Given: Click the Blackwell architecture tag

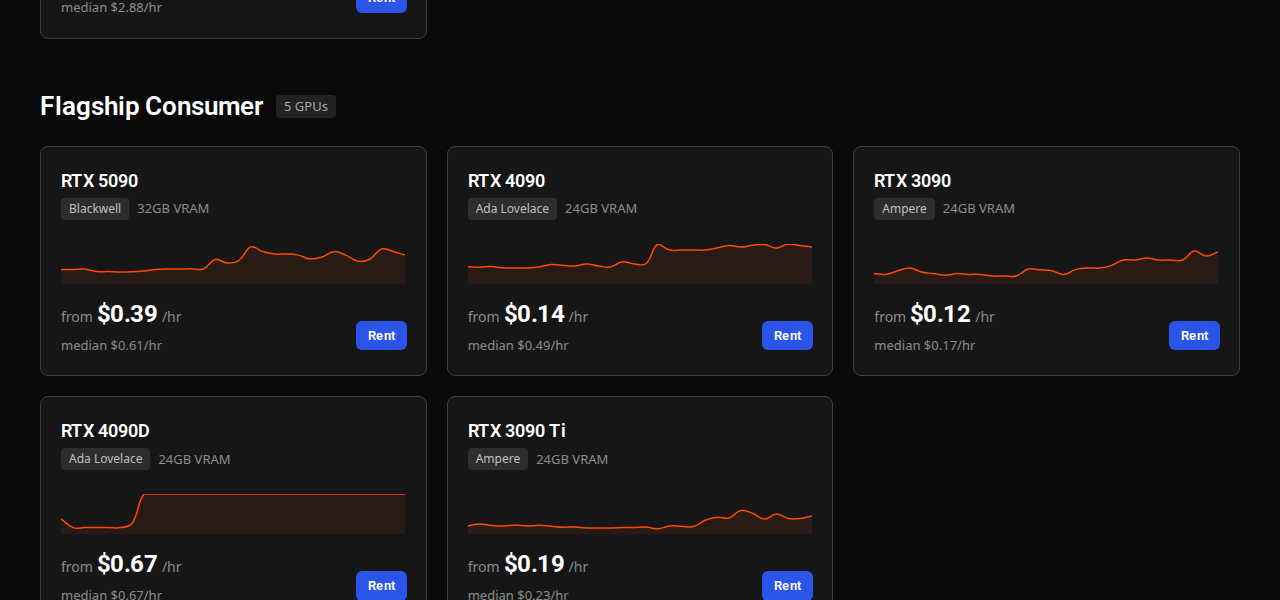Looking at the screenshot, I should tap(95, 209).
